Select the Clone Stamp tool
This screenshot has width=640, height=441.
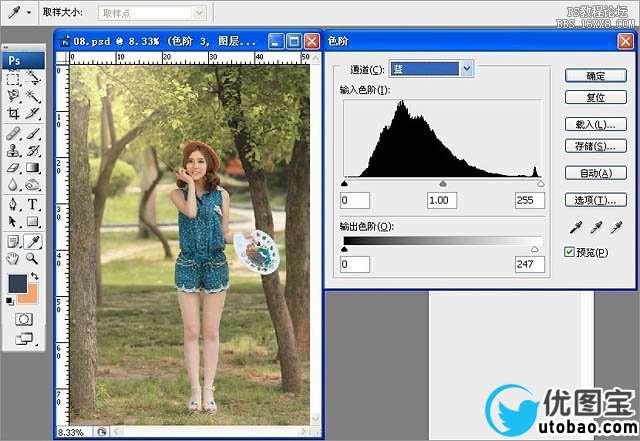point(13,151)
